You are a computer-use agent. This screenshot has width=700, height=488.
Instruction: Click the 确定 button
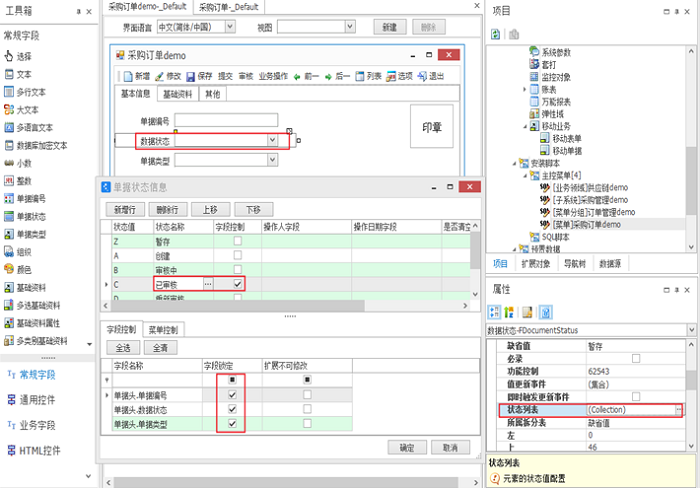407,447
